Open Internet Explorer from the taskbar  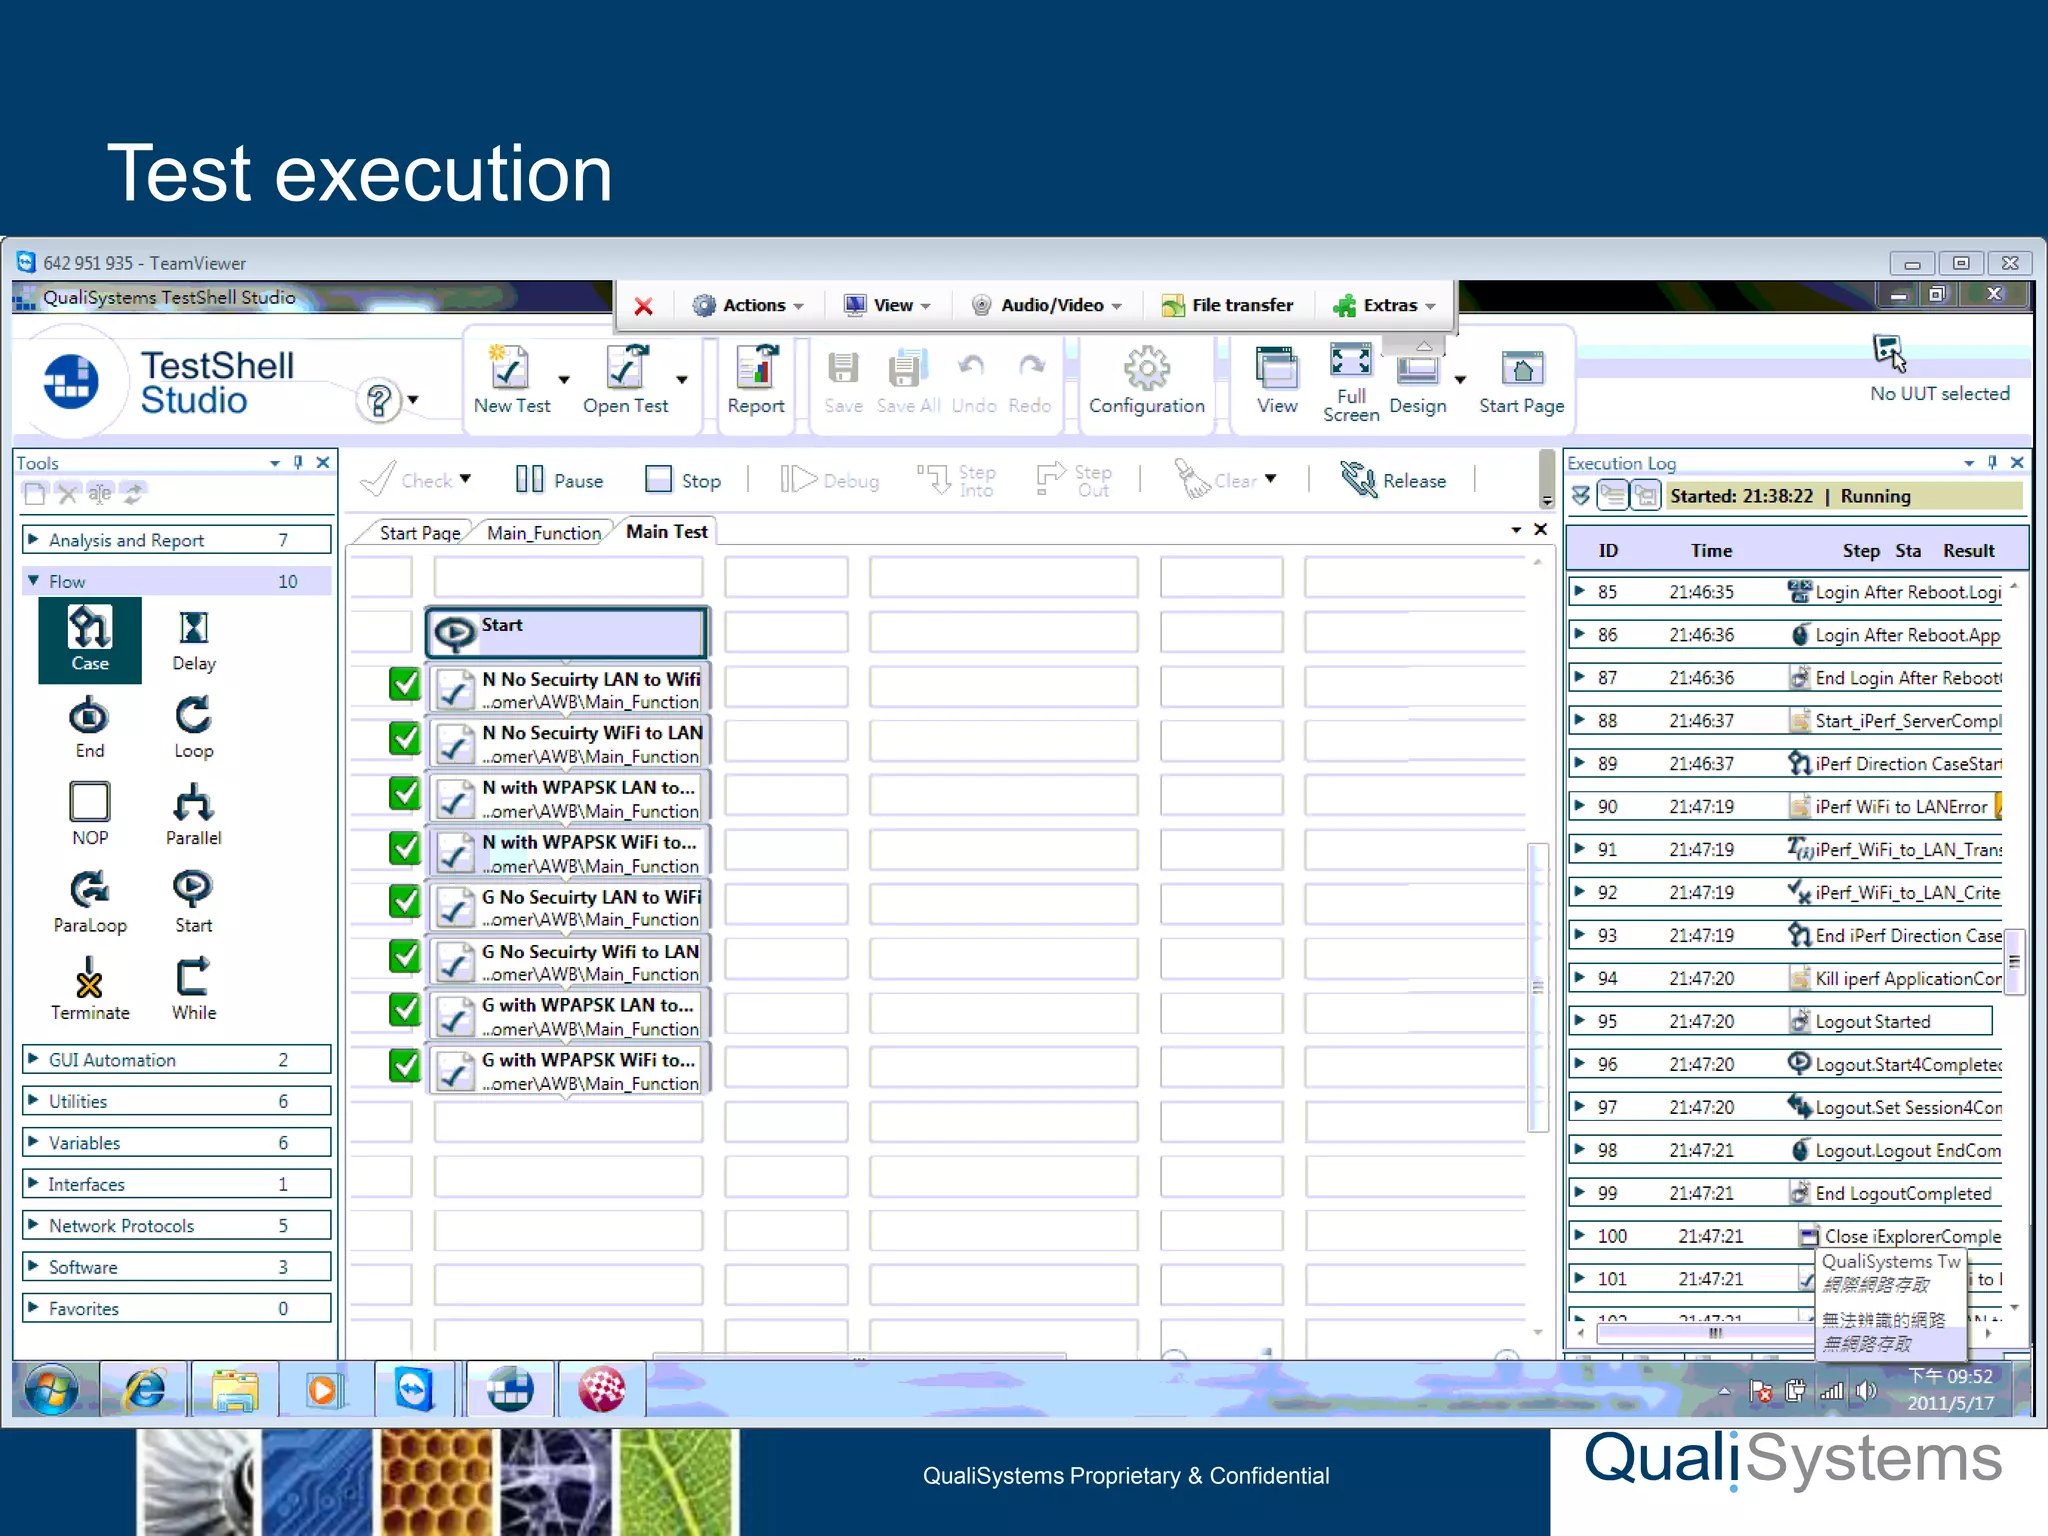[x=144, y=1390]
